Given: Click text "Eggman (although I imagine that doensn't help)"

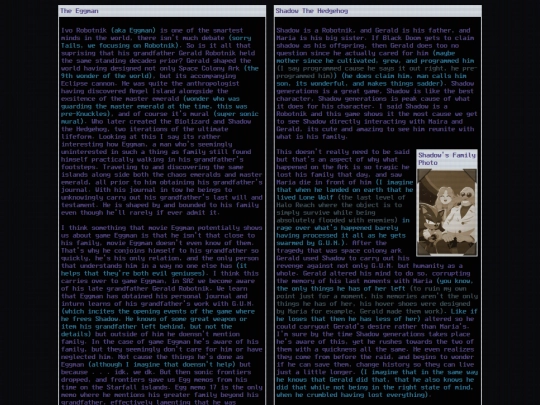Looking at the screenshot, I should coord(149,364).
